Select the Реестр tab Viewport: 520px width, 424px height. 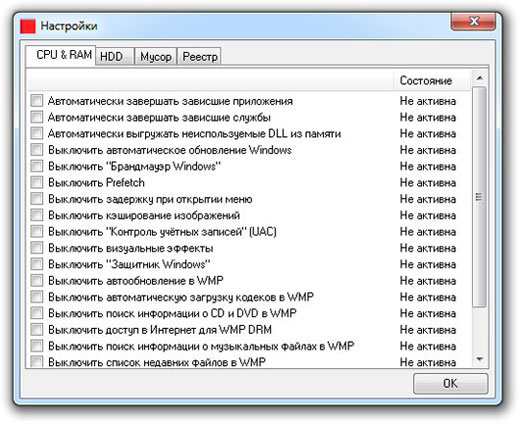click(x=200, y=56)
